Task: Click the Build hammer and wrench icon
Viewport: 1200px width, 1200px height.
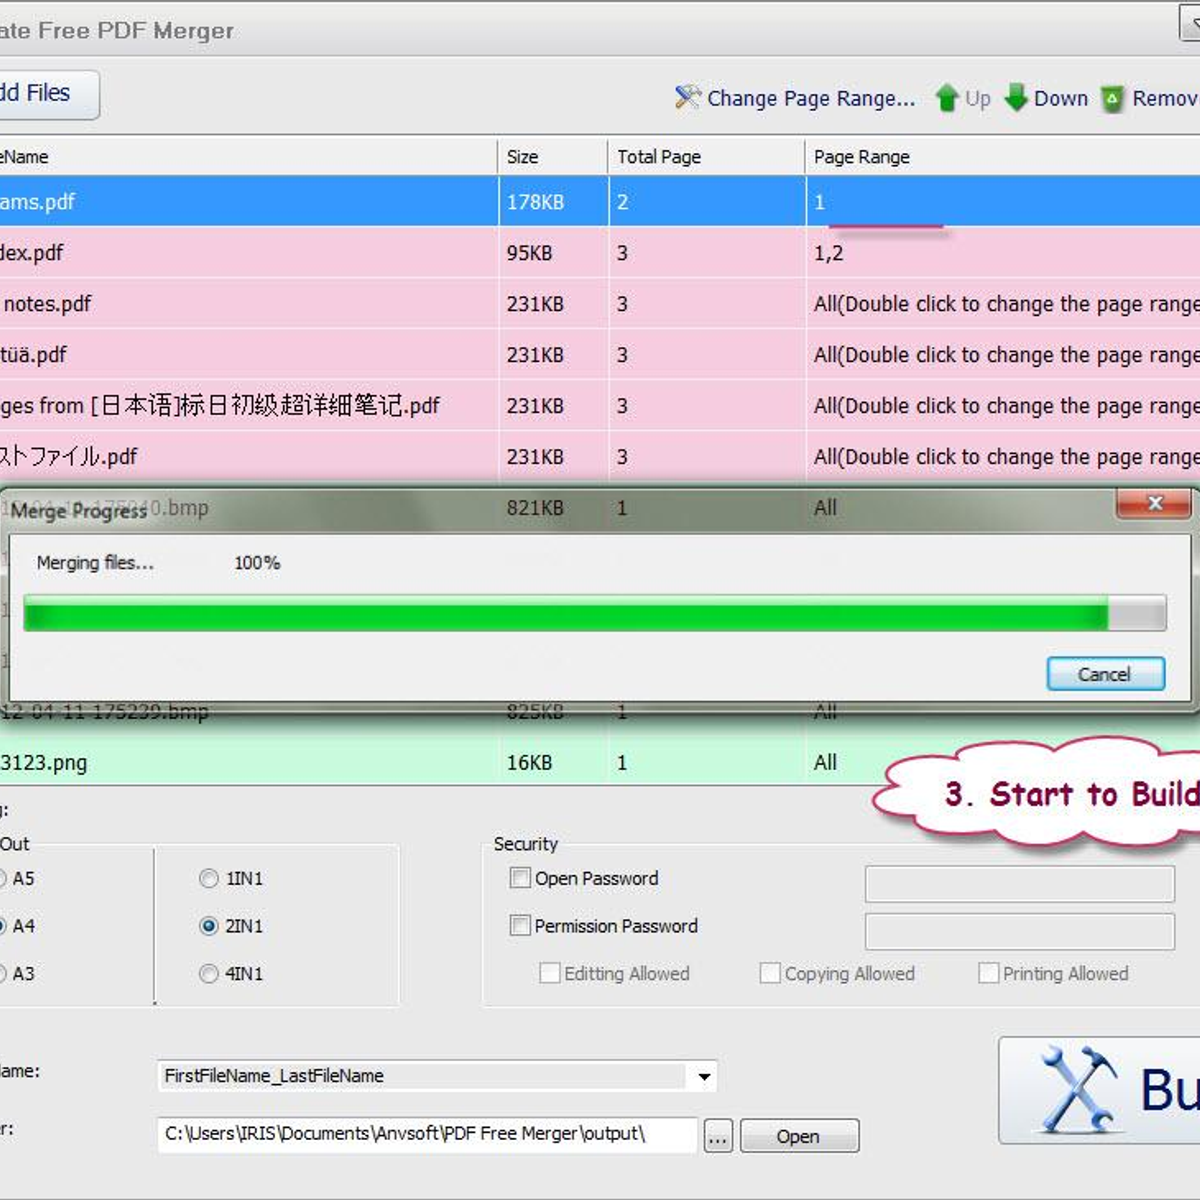Action: (x=1078, y=1089)
